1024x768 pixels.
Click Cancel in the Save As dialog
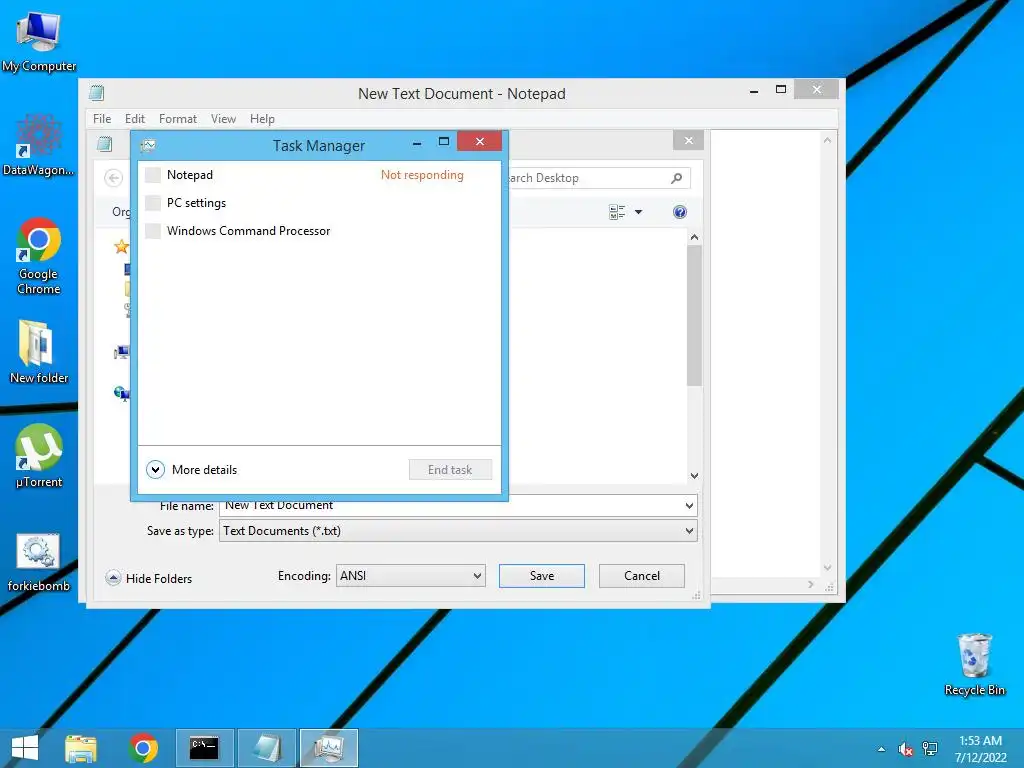click(641, 576)
